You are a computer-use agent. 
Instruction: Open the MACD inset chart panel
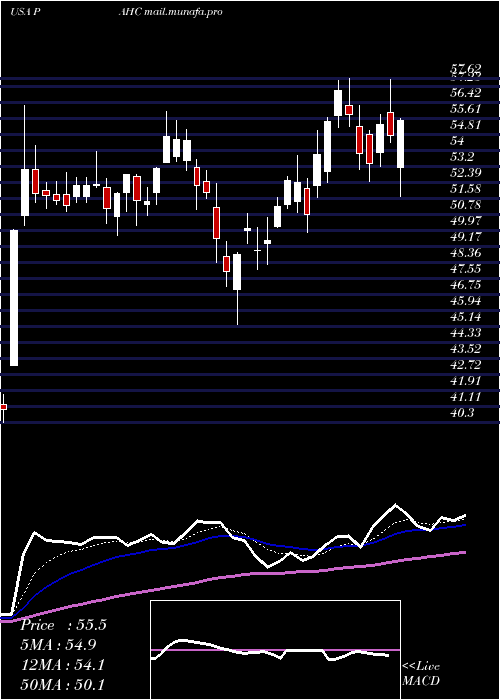point(275,650)
